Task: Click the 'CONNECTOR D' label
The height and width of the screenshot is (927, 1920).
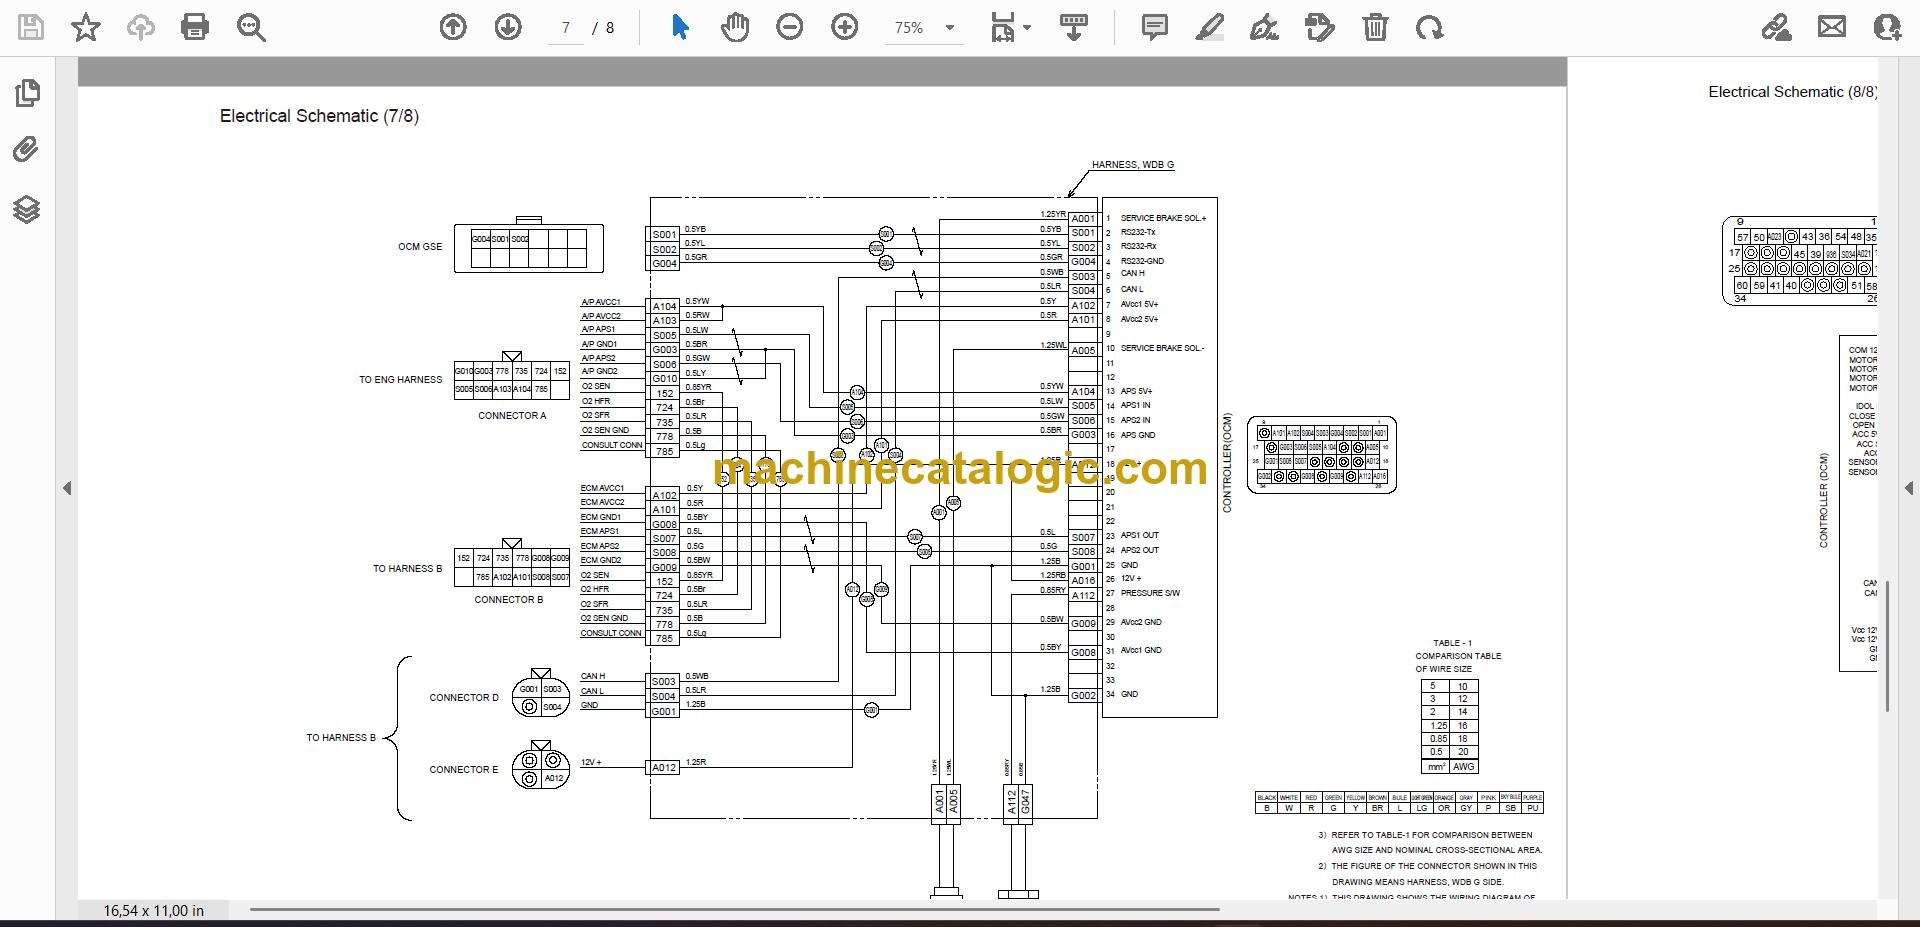Action: pos(464,698)
